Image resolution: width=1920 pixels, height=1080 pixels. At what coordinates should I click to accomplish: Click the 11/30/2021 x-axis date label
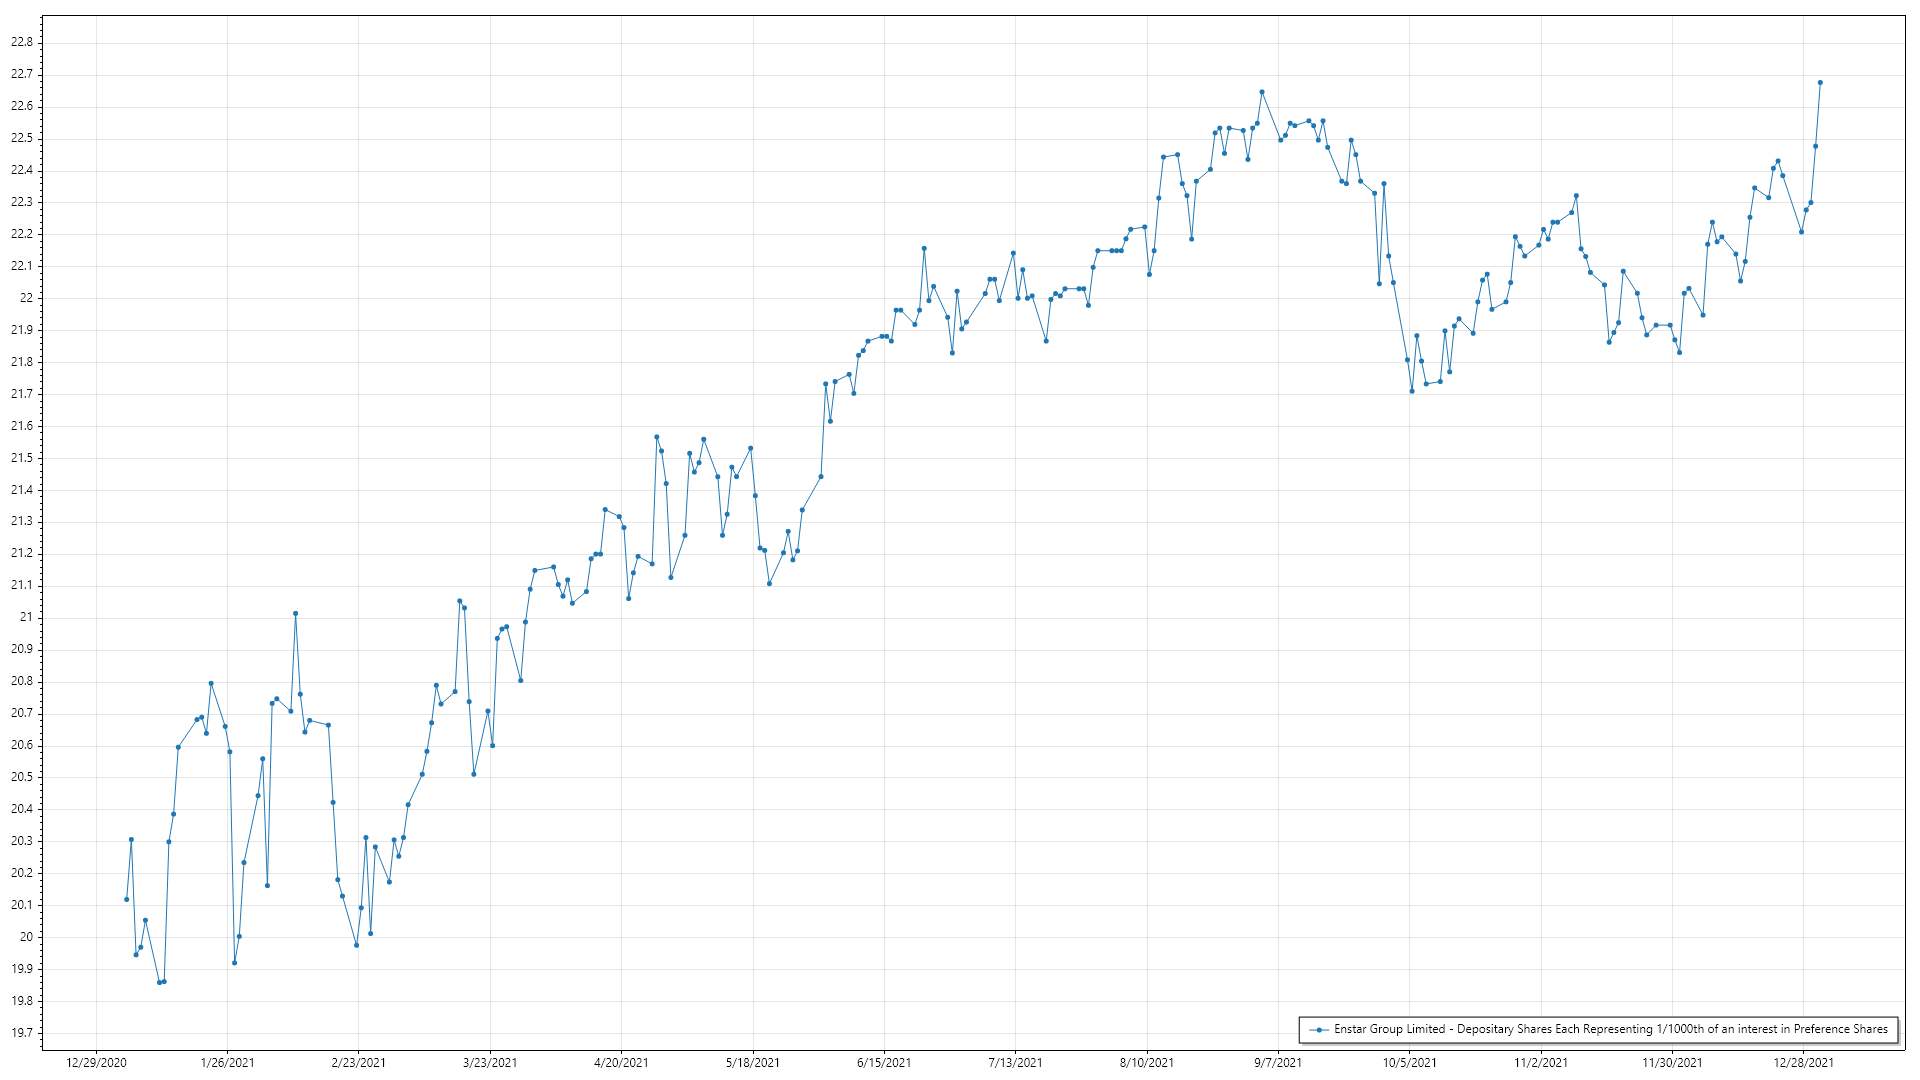pos(1671,1063)
